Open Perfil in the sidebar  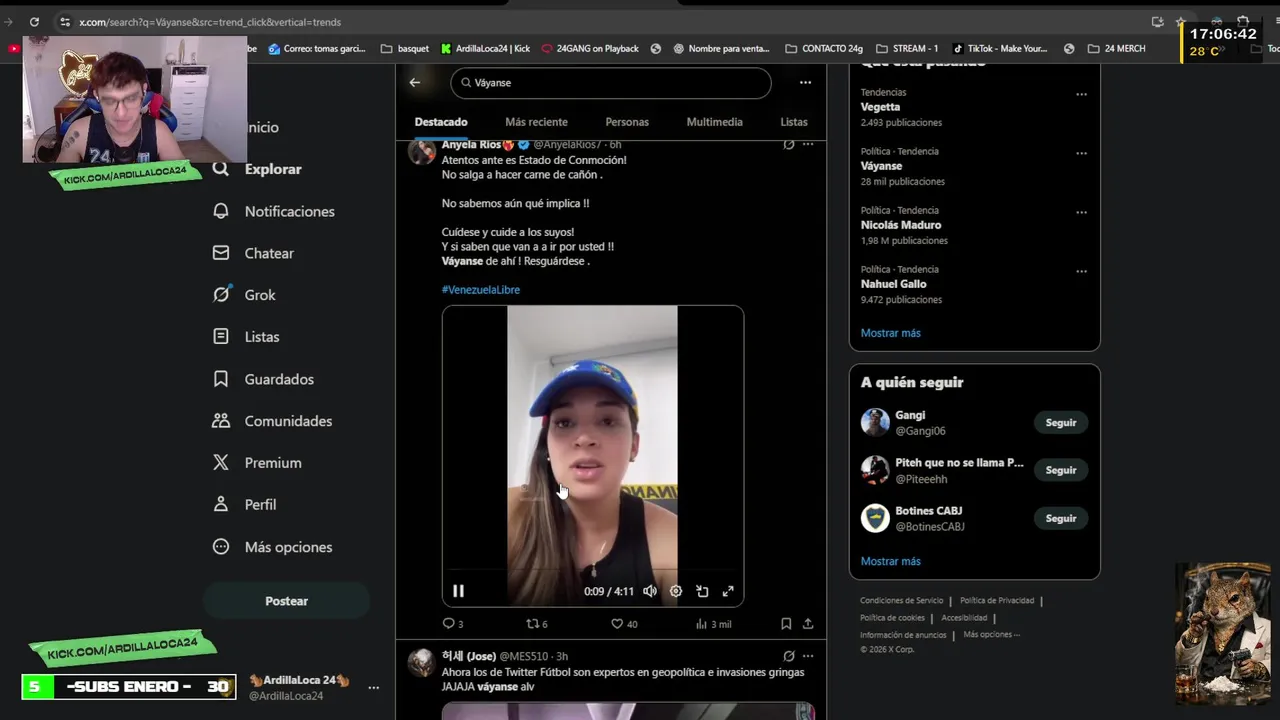(x=244, y=505)
